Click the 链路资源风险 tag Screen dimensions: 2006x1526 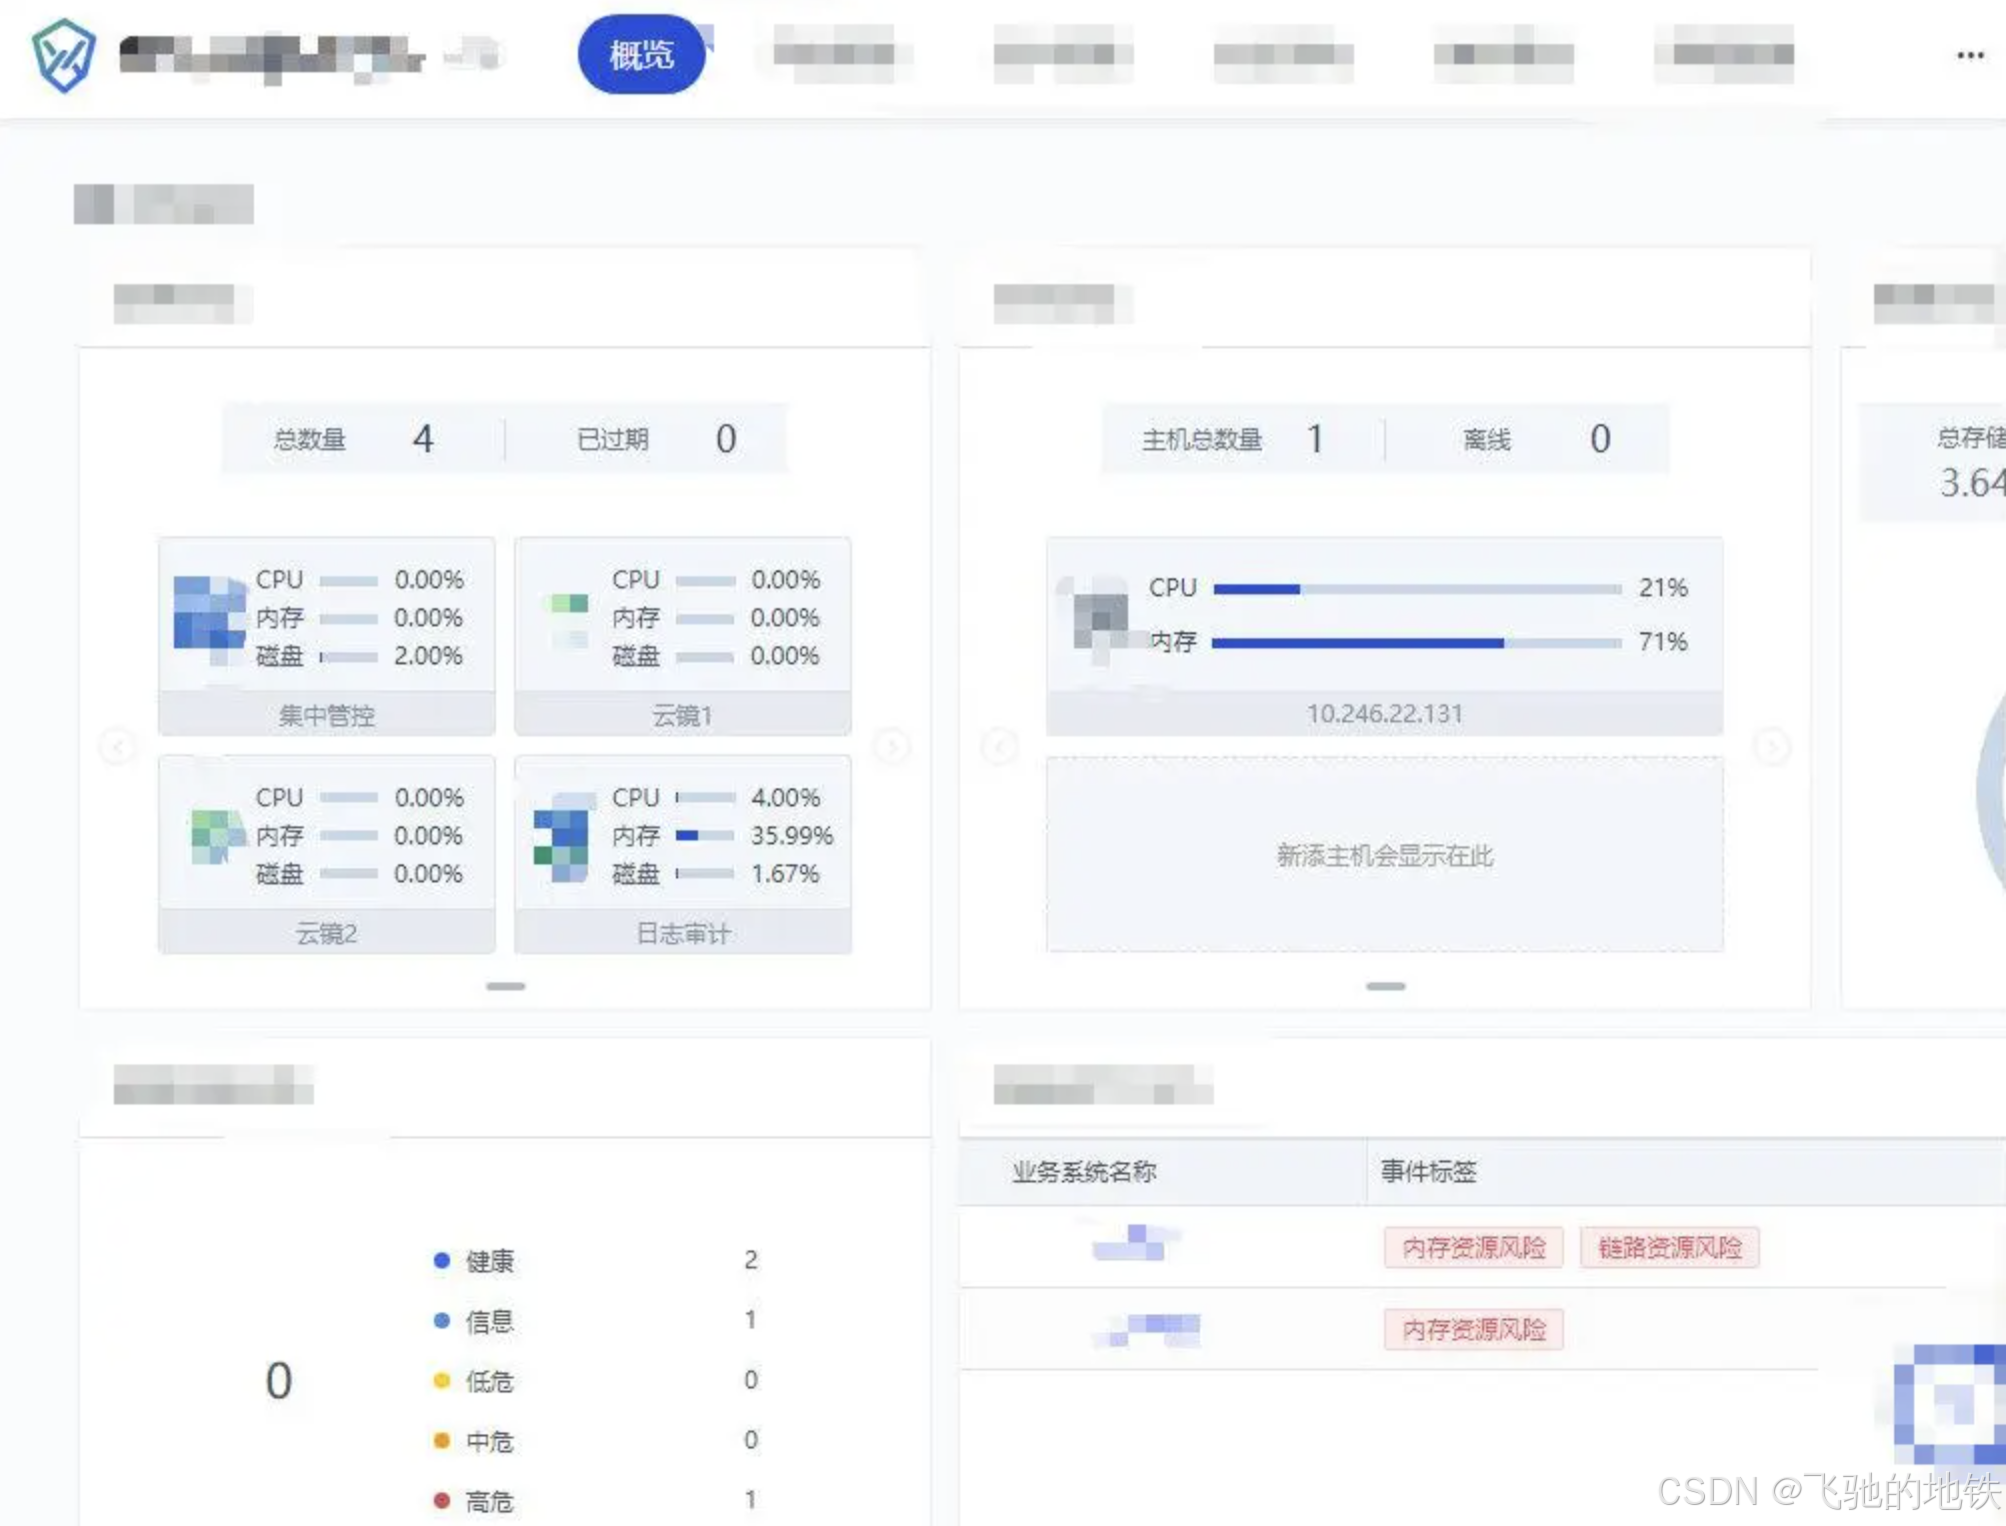(x=1669, y=1247)
